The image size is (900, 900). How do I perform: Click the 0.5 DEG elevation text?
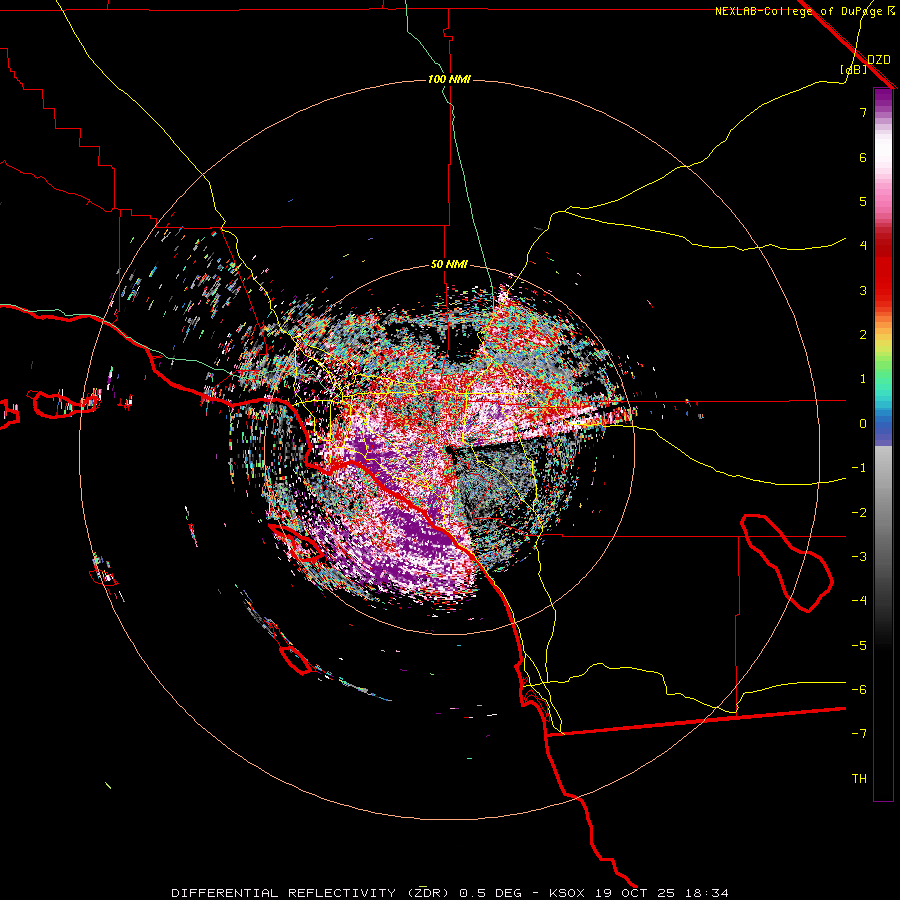pos(491,893)
